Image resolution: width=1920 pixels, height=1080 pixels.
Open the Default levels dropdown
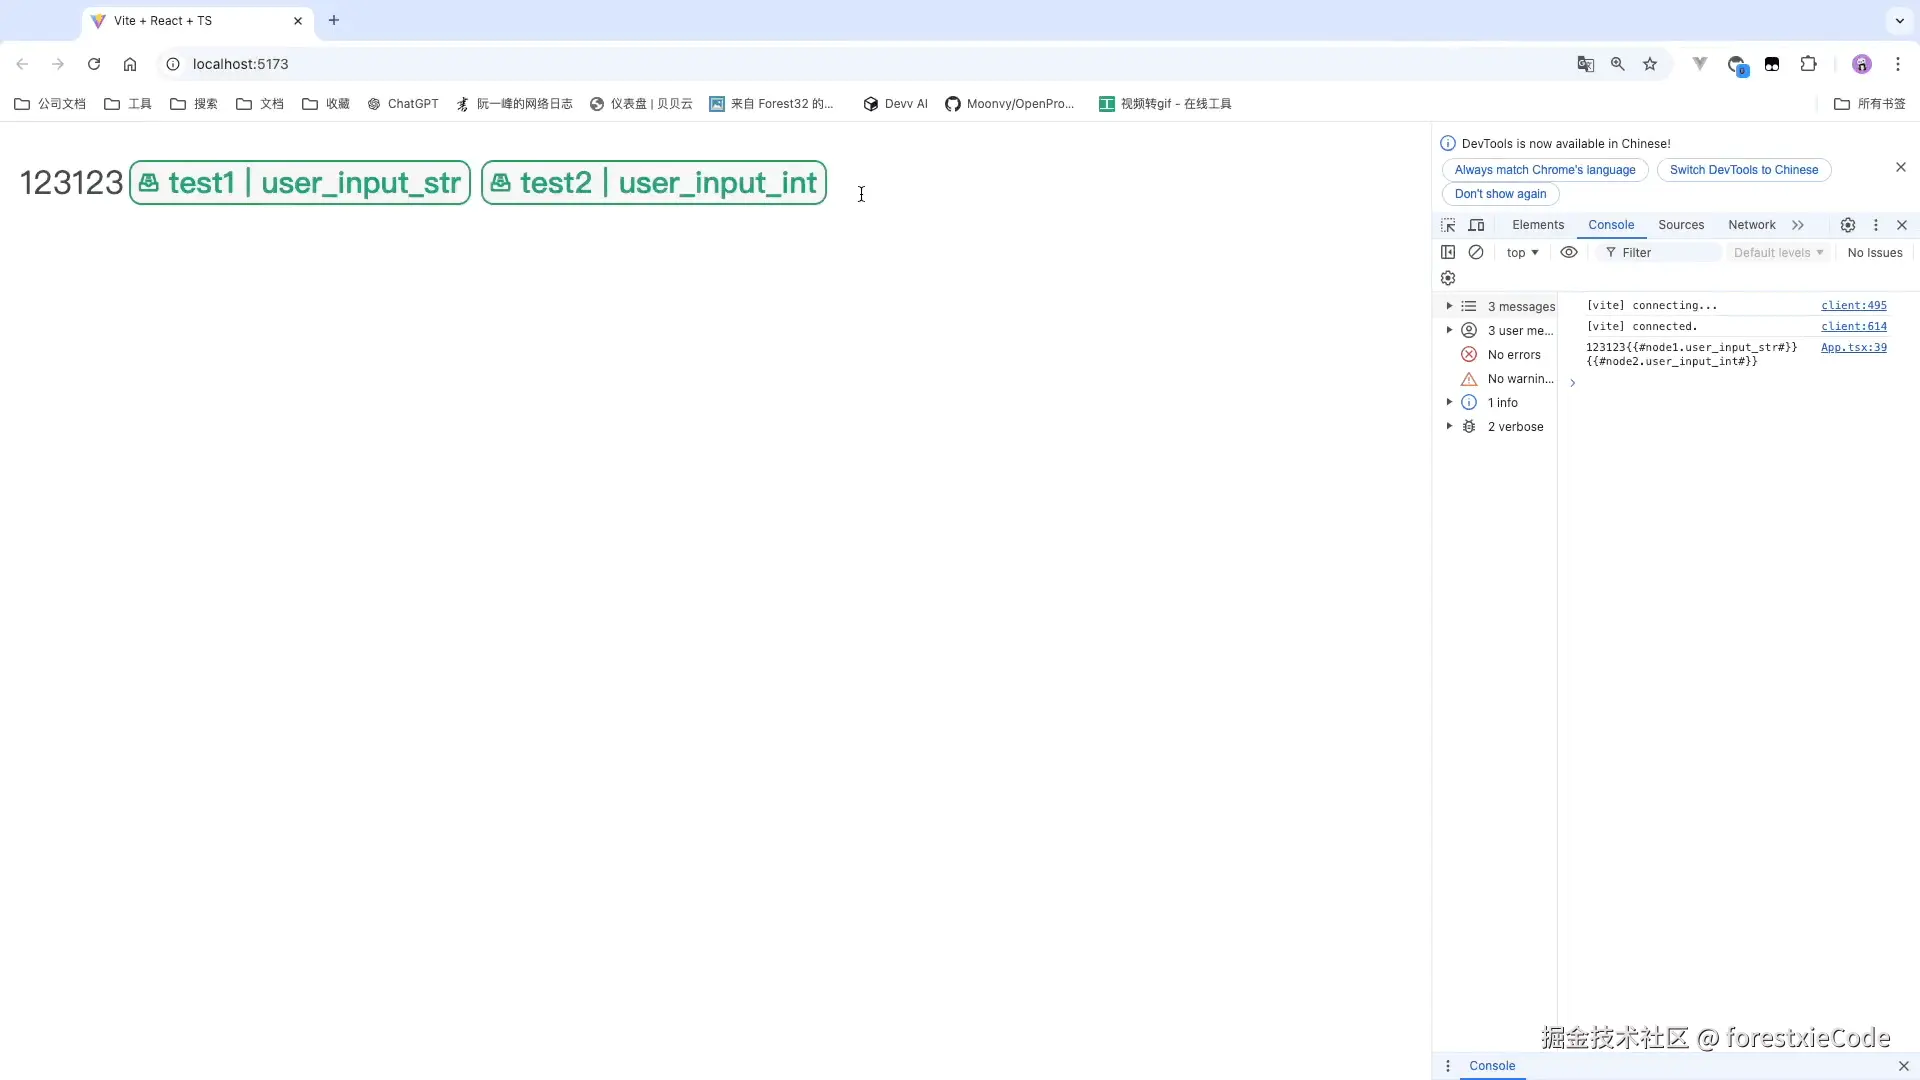coord(1778,253)
